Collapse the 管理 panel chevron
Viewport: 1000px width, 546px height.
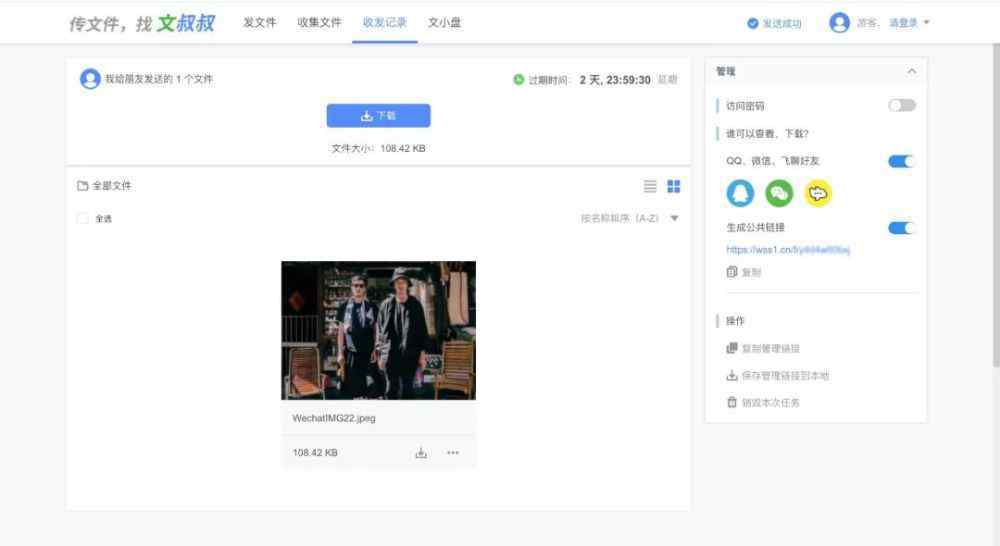tap(911, 71)
